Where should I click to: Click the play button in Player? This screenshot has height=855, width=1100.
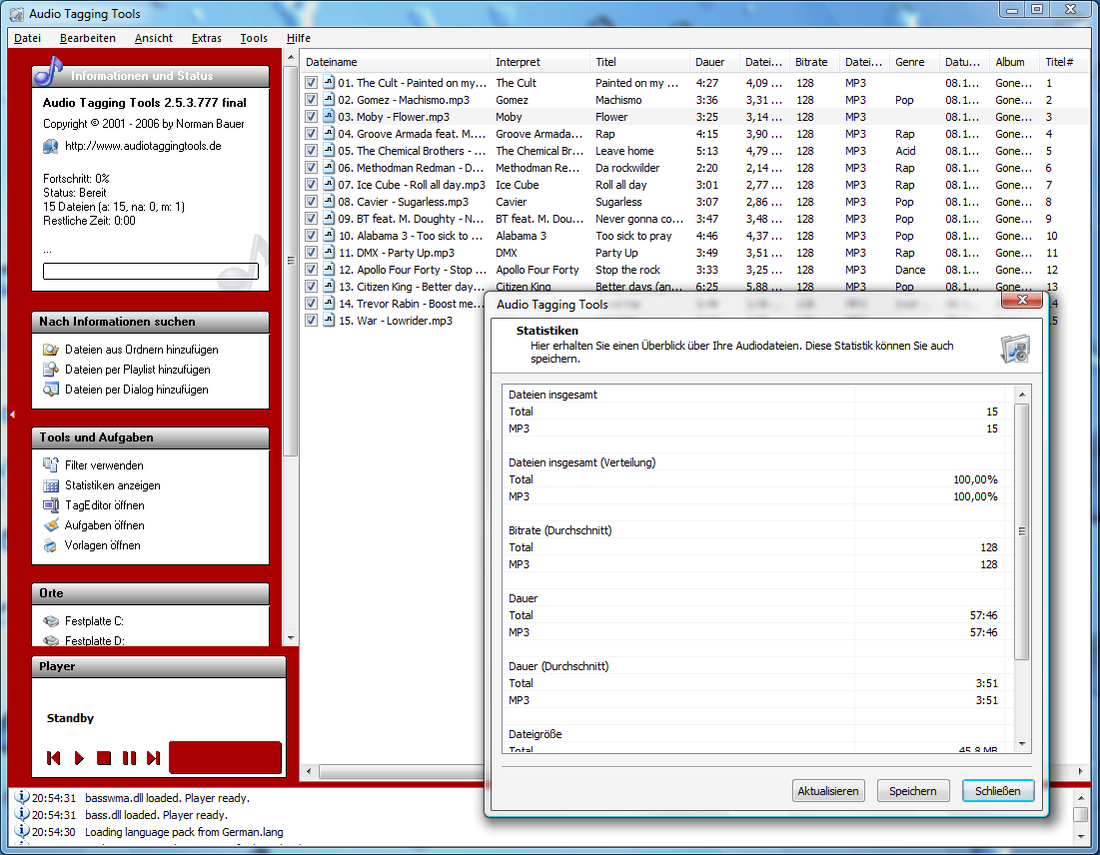point(79,758)
